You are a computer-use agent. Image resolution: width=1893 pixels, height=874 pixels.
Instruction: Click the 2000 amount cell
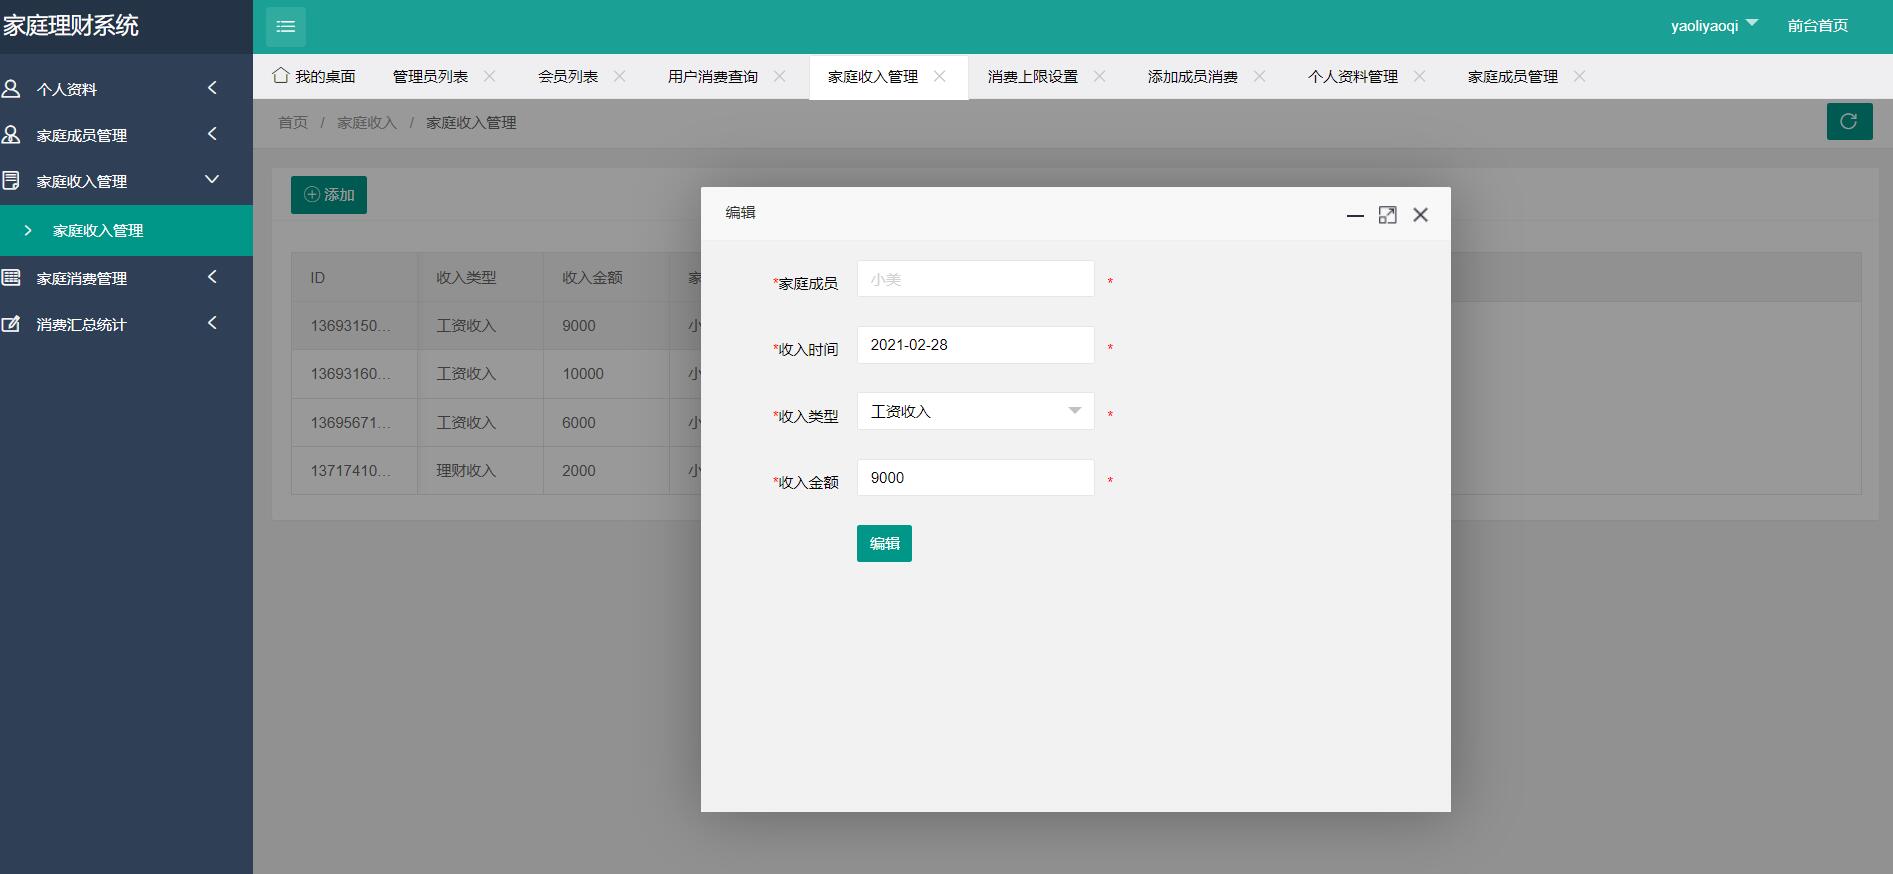click(x=607, y=471)
